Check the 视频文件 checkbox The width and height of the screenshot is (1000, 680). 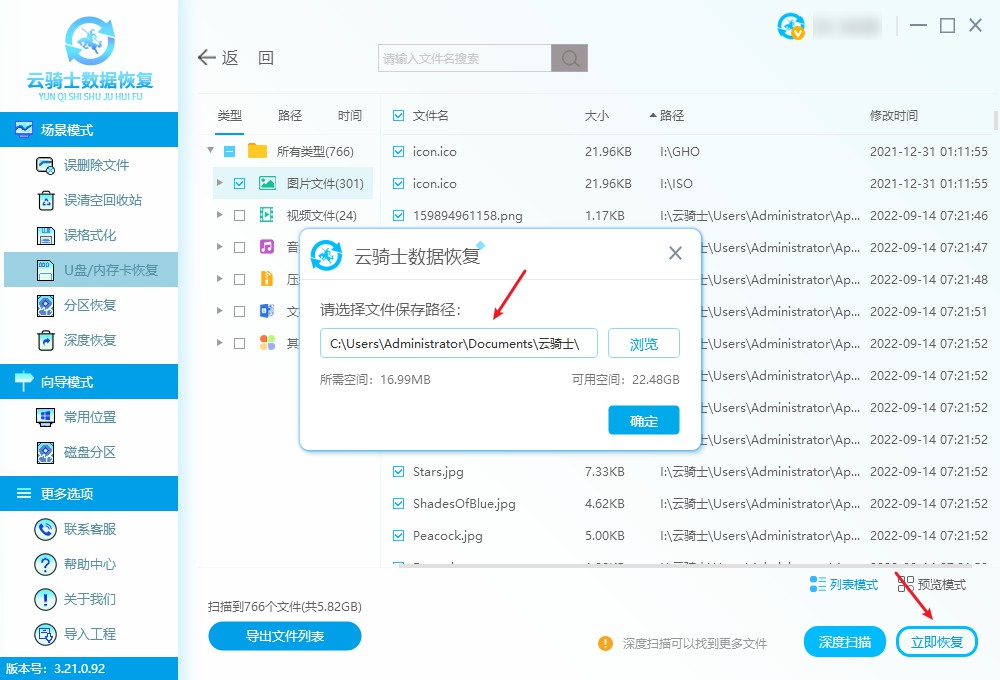[x=240, y=214]
